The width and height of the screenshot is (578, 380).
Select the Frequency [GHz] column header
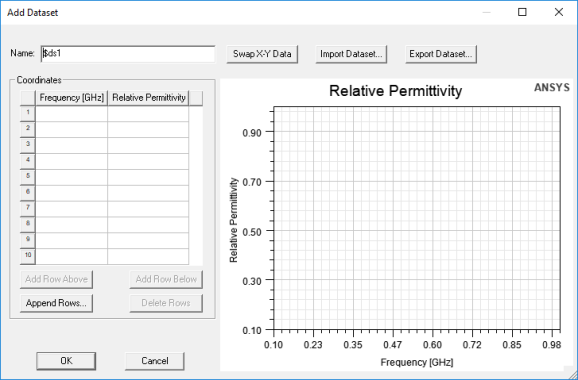(72, 98)
